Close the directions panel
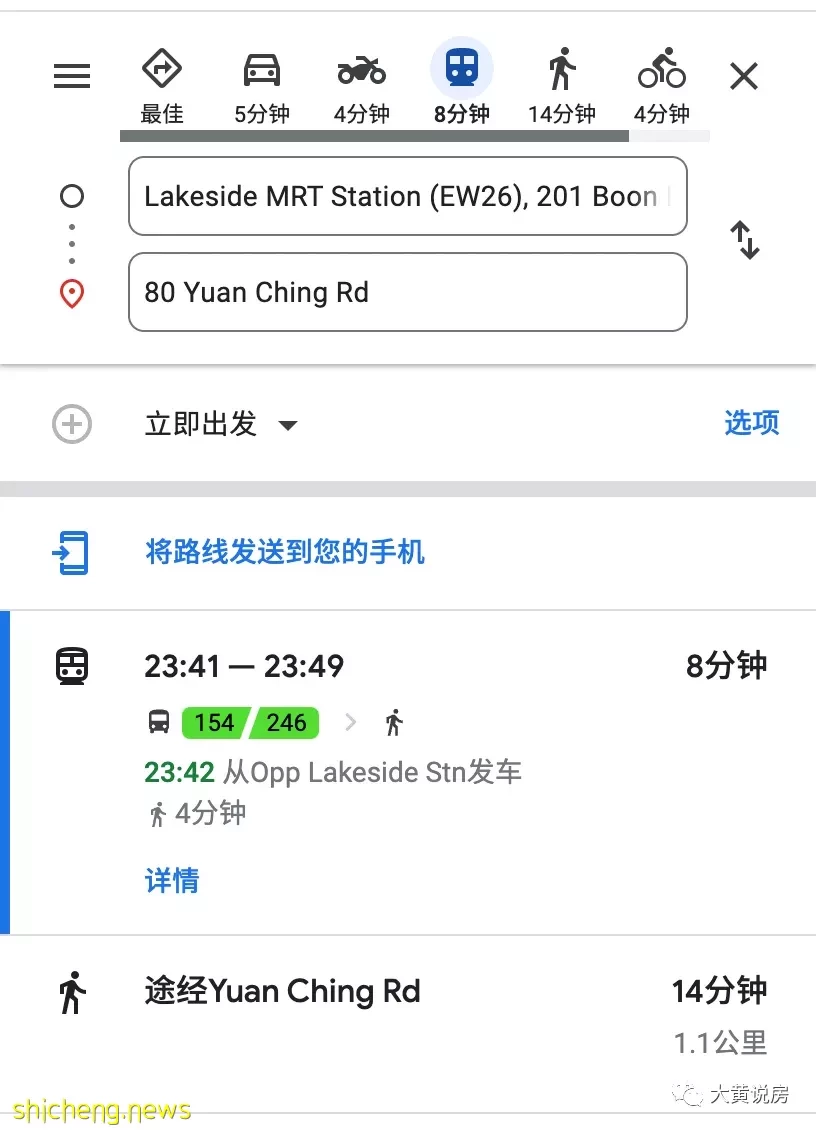 point(743,76)
